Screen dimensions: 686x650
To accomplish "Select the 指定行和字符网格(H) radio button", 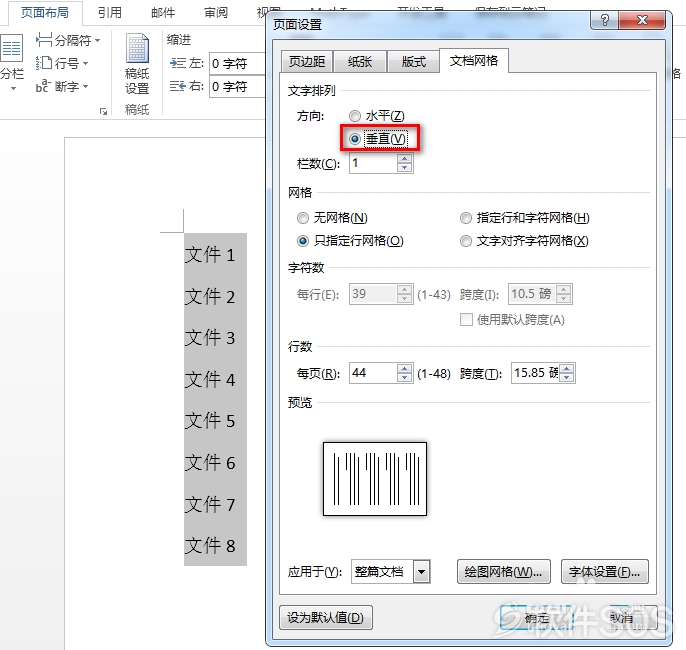I will click(466, 218).
